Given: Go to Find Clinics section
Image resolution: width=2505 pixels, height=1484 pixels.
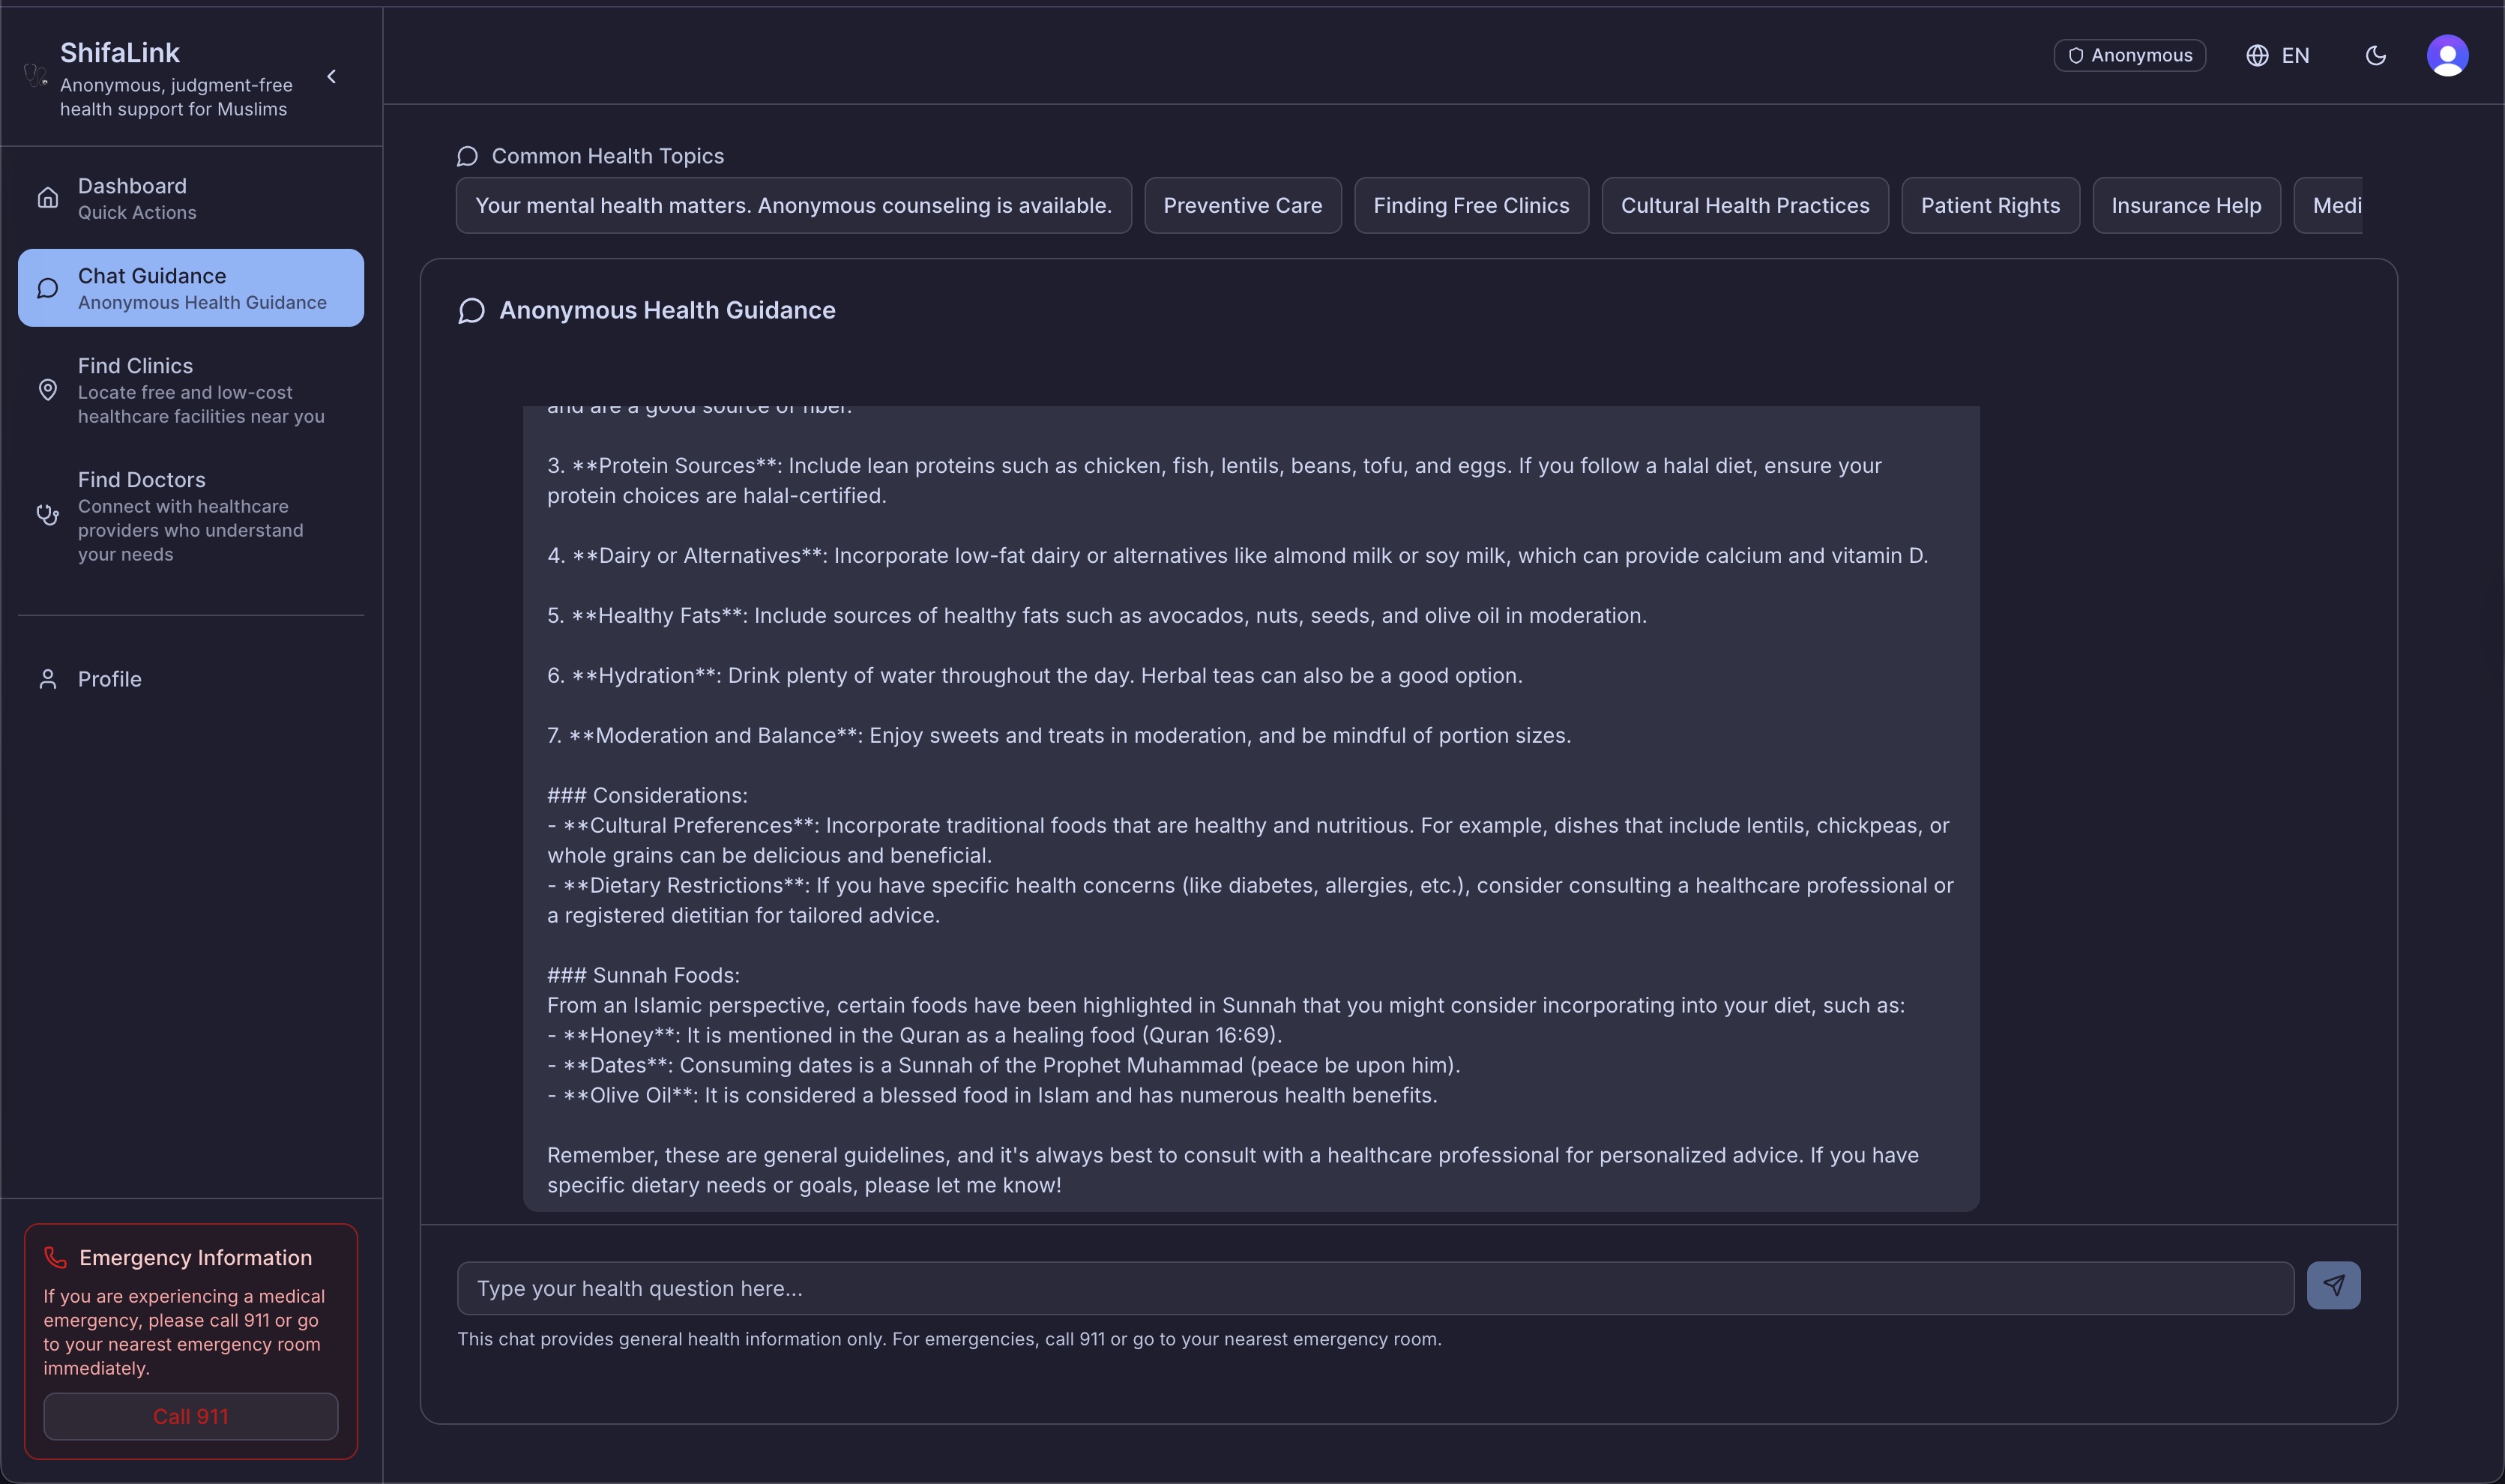Looking at the screenshot, I should [191, 390].
